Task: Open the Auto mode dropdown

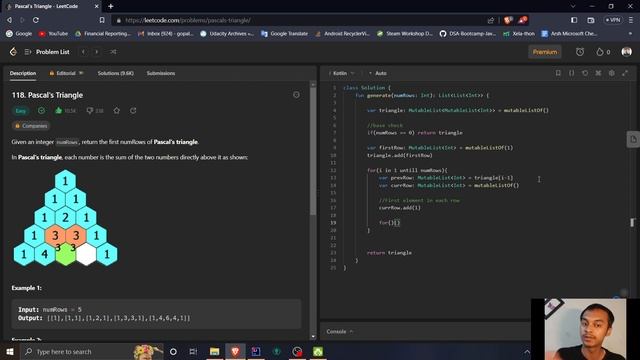Action: point(378,73)
